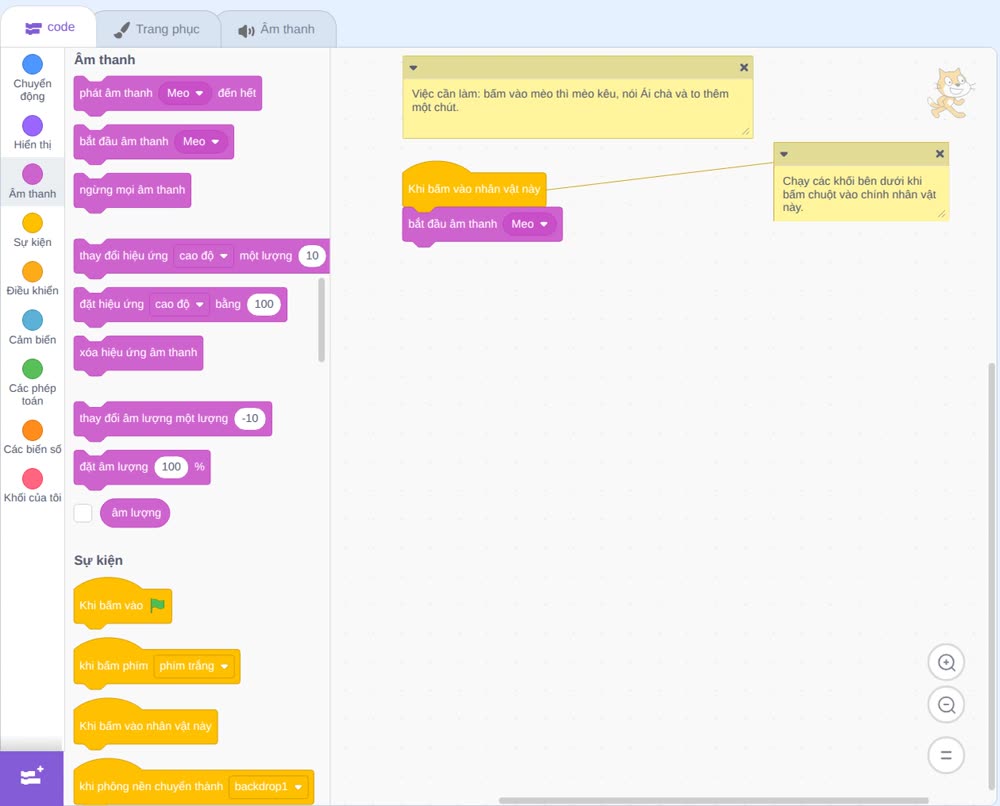This screenshot has width=1000, height=806.
Task: Select the Âm thanh category circle in sidebar
Action: coord(33,174)
